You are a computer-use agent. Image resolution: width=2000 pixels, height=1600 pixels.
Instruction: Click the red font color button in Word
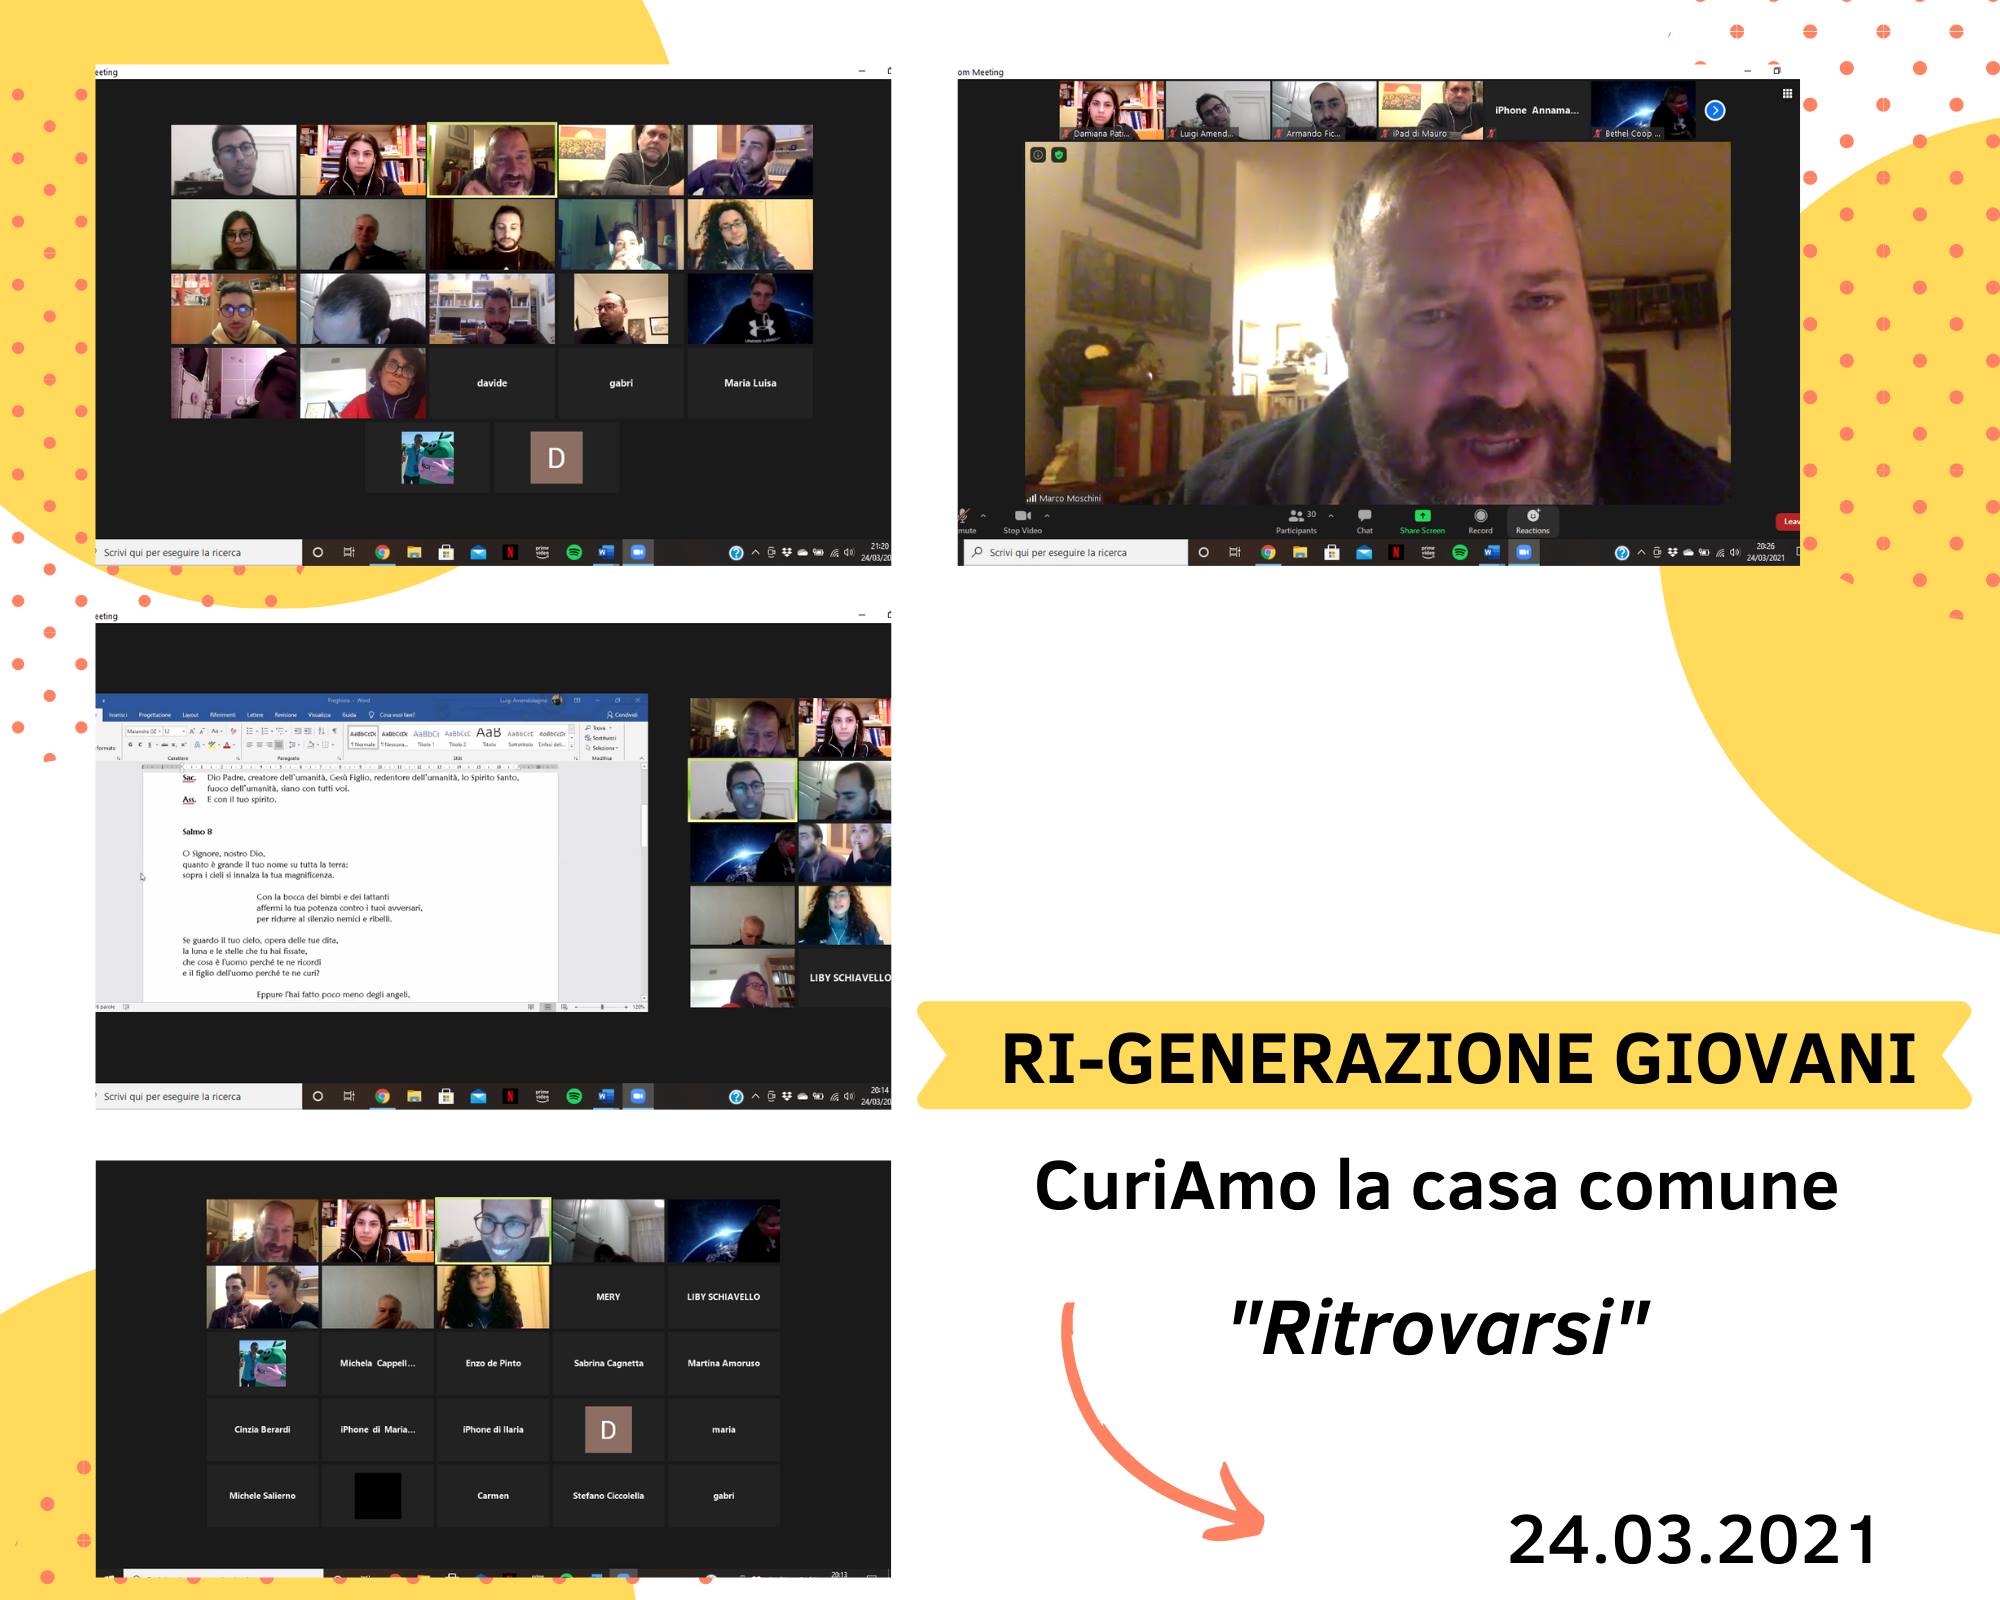(226, 745)
